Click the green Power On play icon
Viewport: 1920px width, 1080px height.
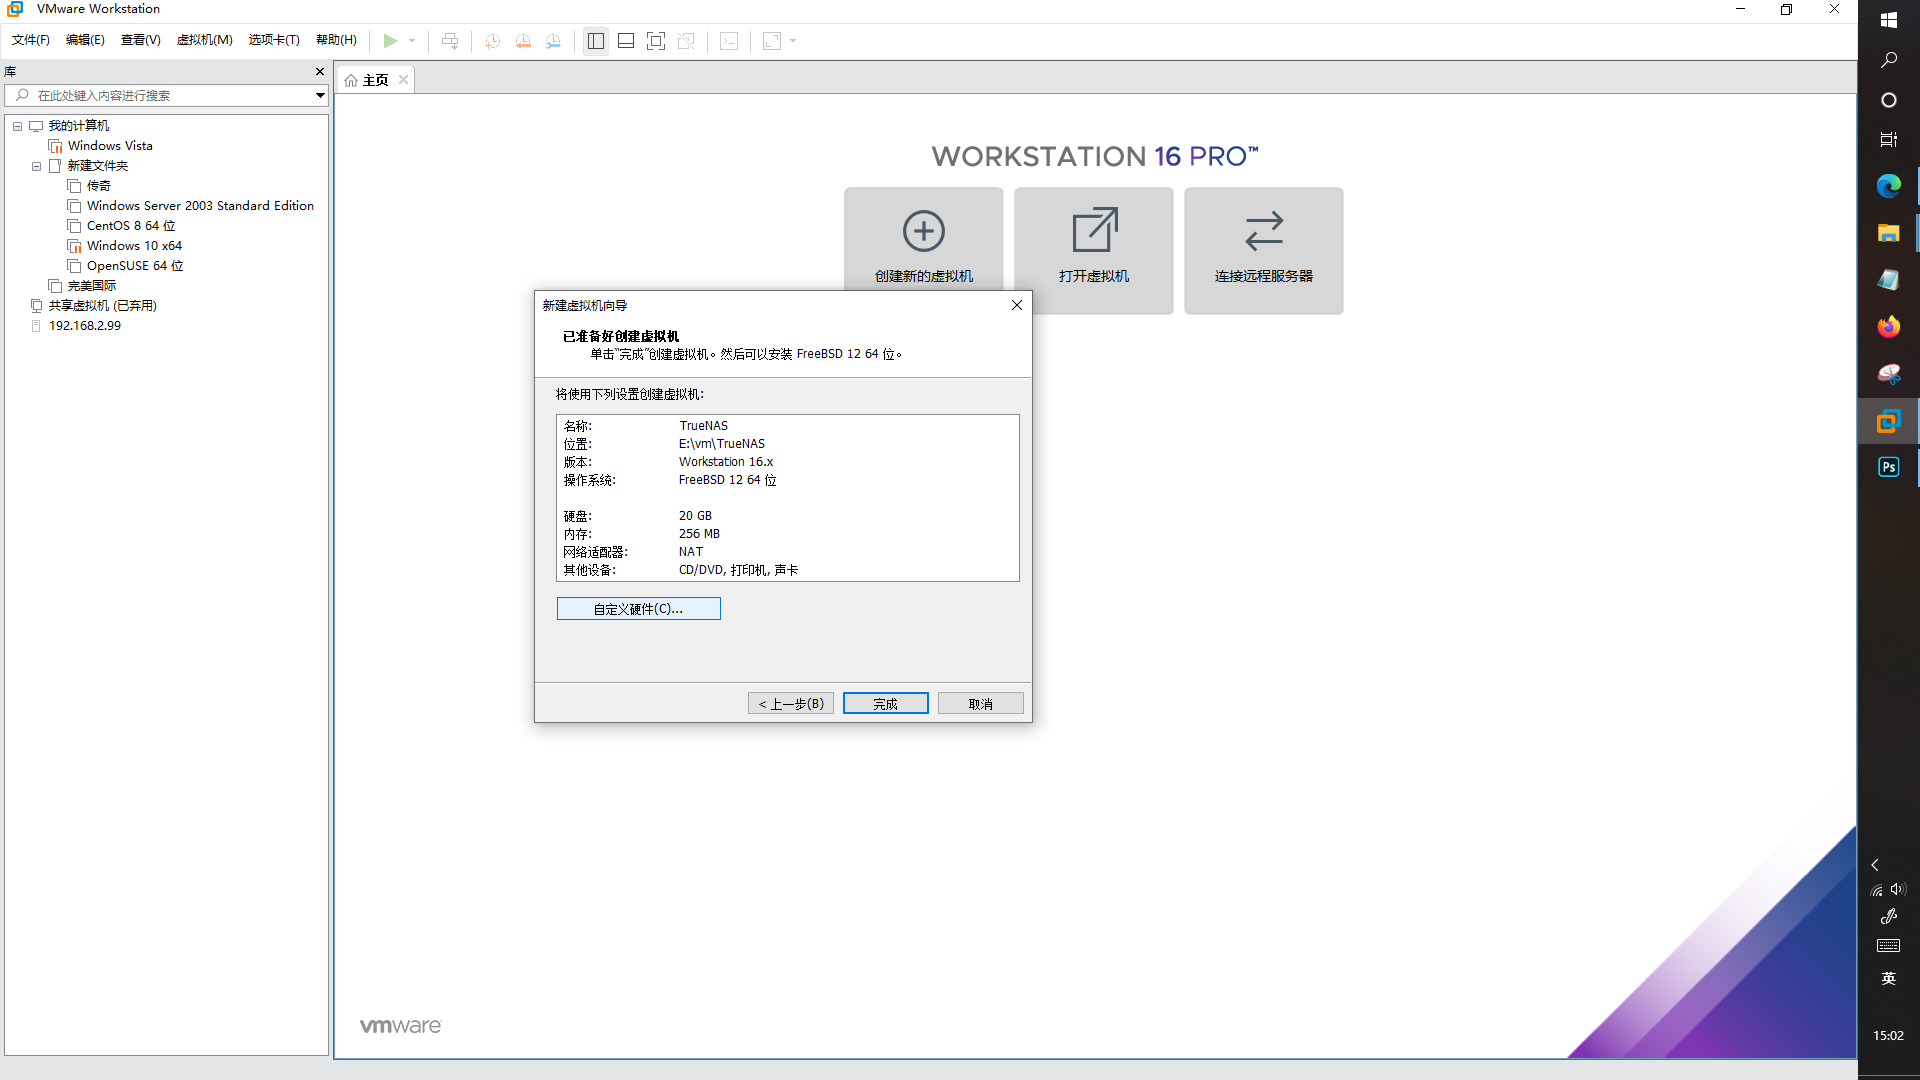[x=390, y=41]
